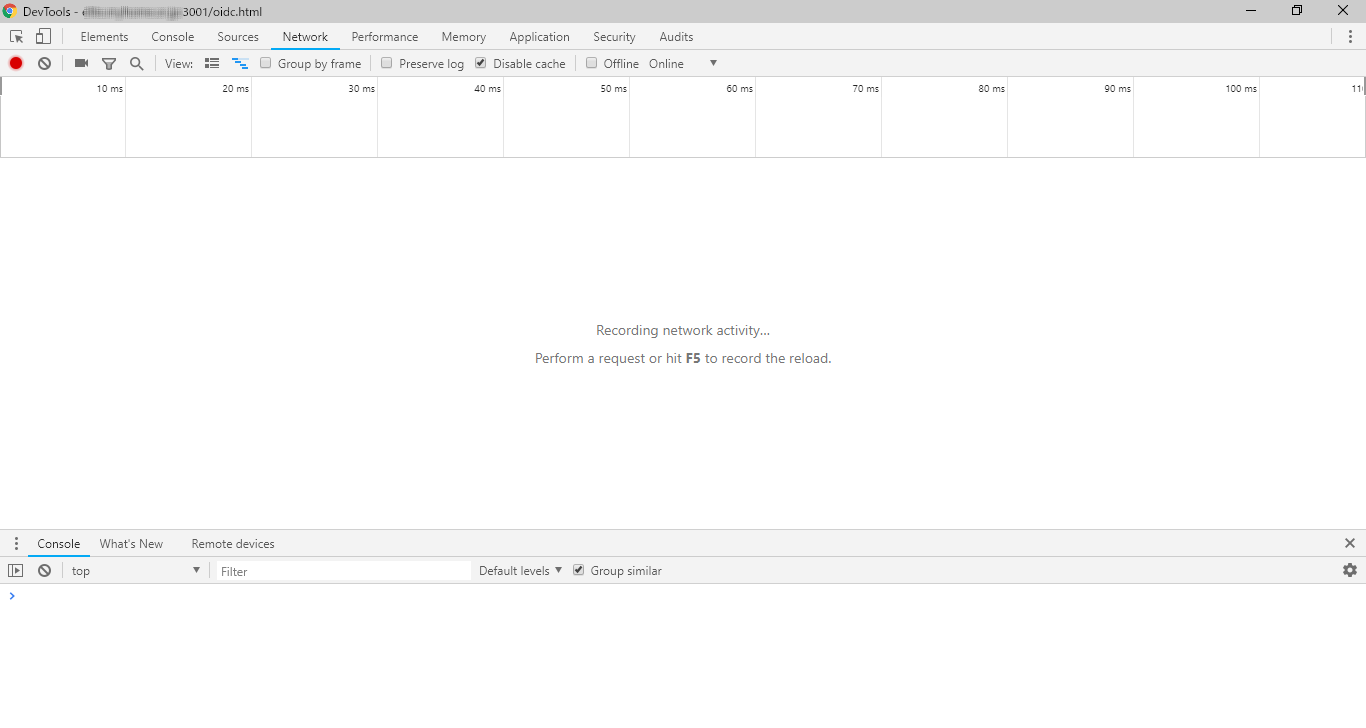This screenshot has width=1366, height=728.
Task: Open the customize DevTools three-dot menu
Action: 1351,36
